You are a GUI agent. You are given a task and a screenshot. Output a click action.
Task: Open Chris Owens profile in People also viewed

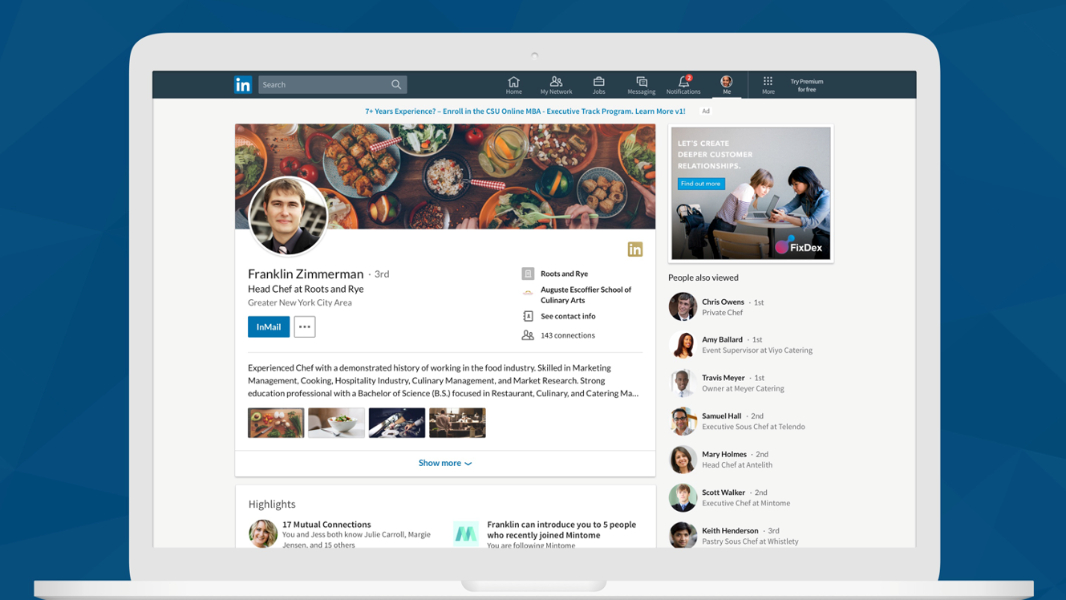[722, 302]
